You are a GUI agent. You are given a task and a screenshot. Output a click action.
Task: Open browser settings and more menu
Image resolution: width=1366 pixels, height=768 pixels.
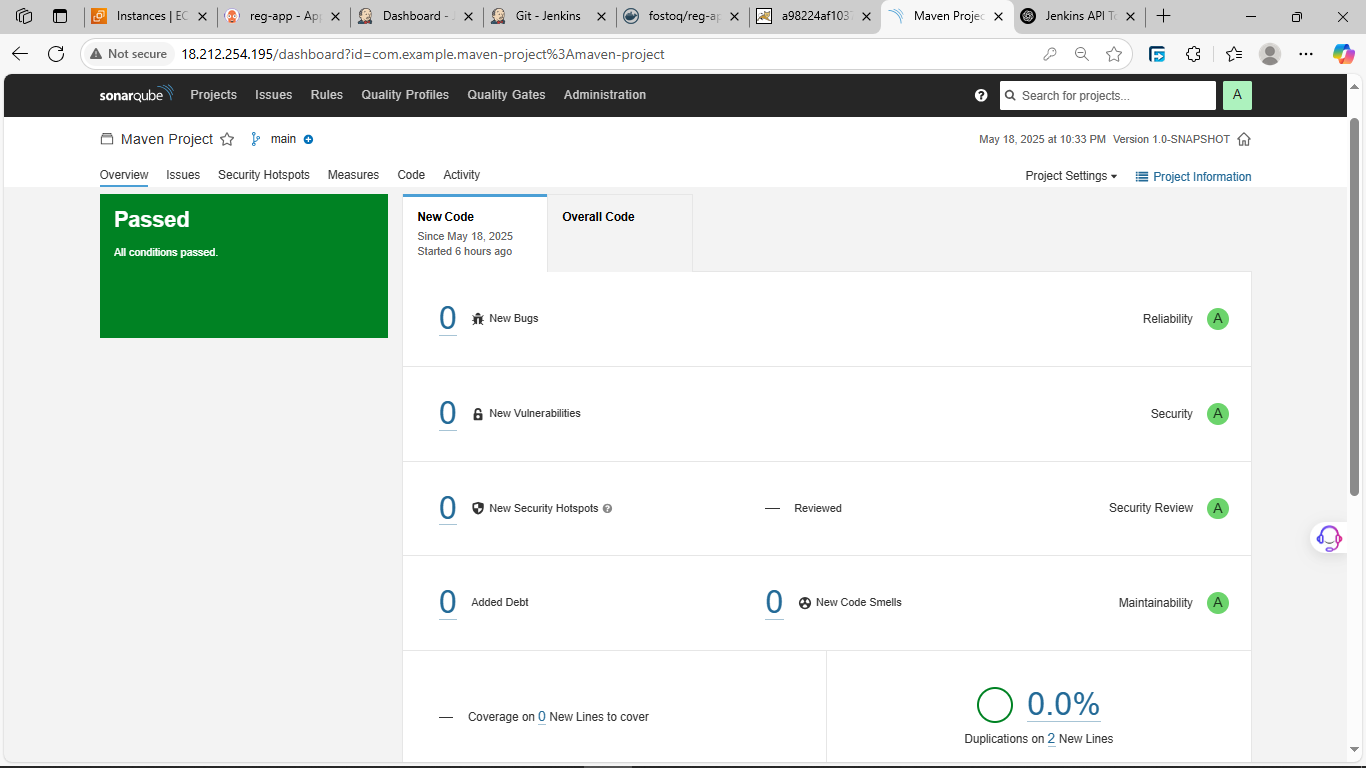coord(1306,54)
